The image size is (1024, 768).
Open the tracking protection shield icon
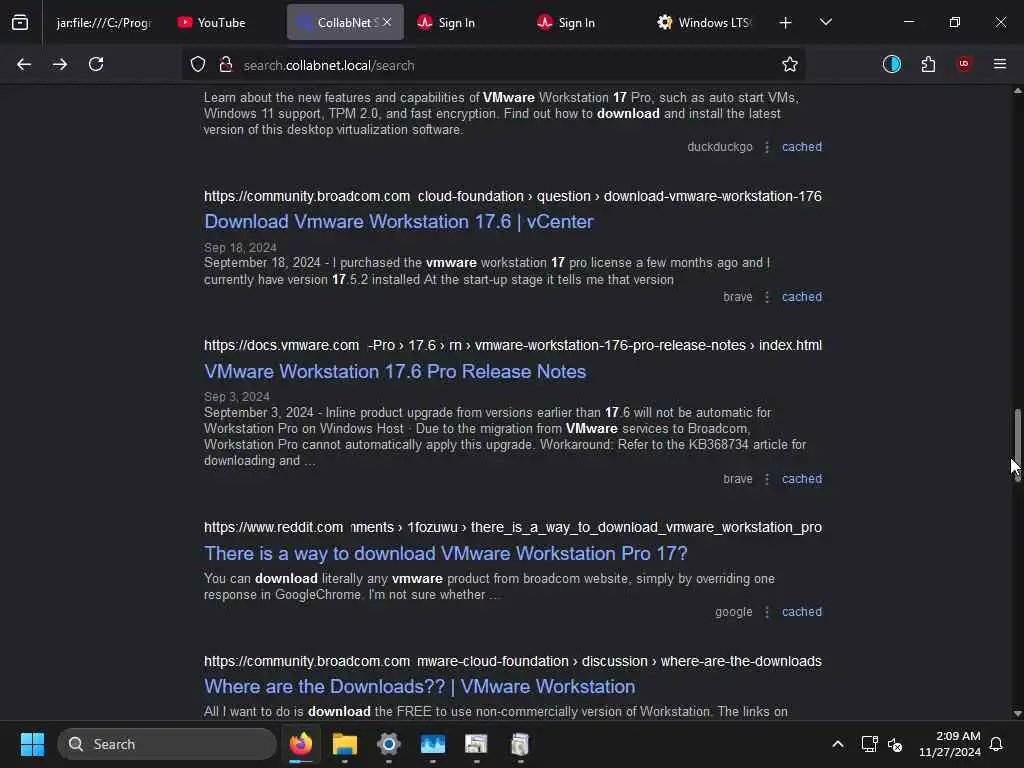198,65
